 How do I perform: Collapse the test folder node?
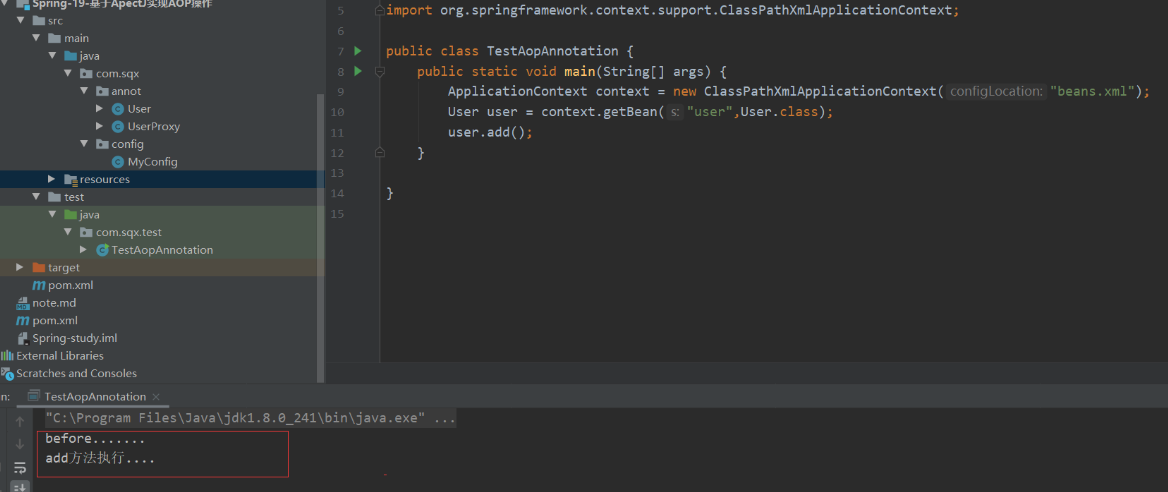tap(35, 197)
